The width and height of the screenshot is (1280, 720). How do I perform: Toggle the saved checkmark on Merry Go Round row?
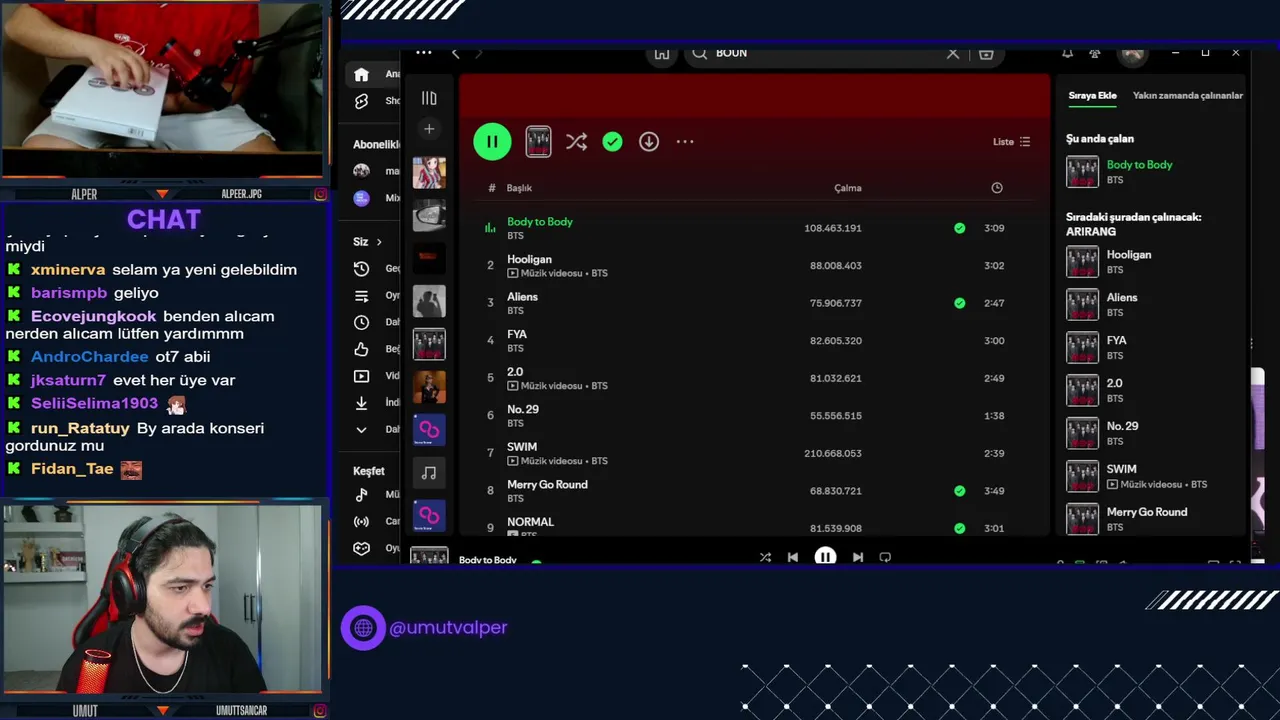click(960, 491)
